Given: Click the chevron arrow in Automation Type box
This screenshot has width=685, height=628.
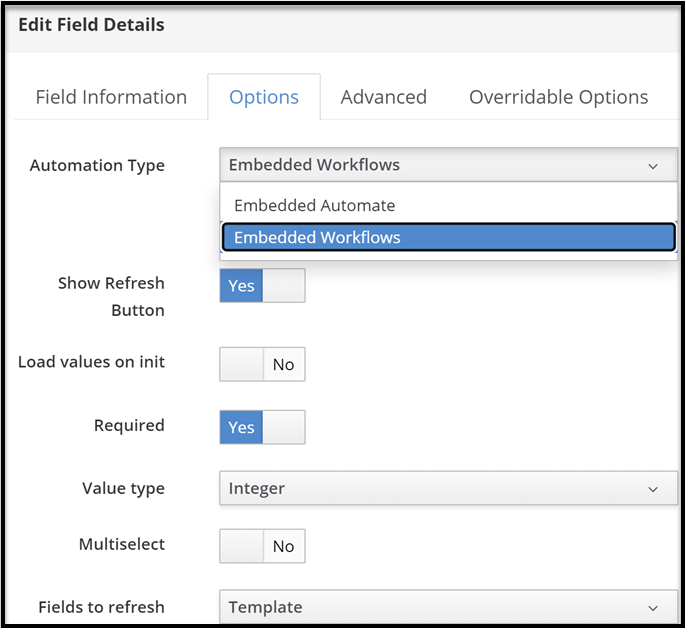Looking at the screenshot, I should 653,166.
